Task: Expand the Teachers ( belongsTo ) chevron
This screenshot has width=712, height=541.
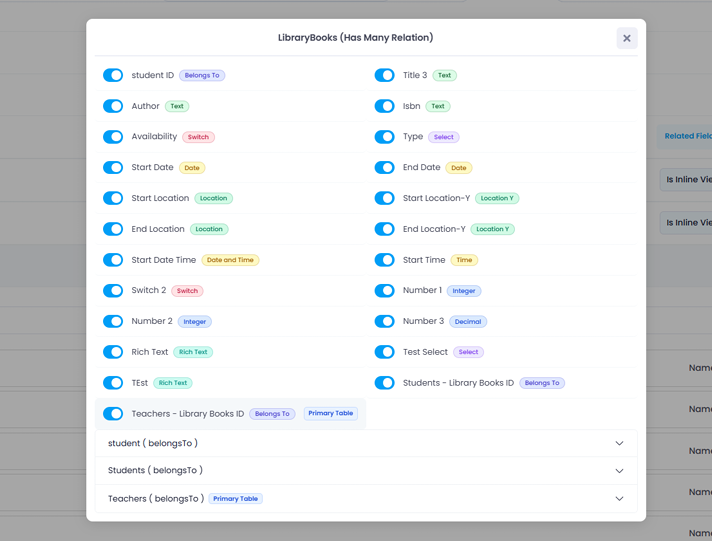Action: [619, 499]
